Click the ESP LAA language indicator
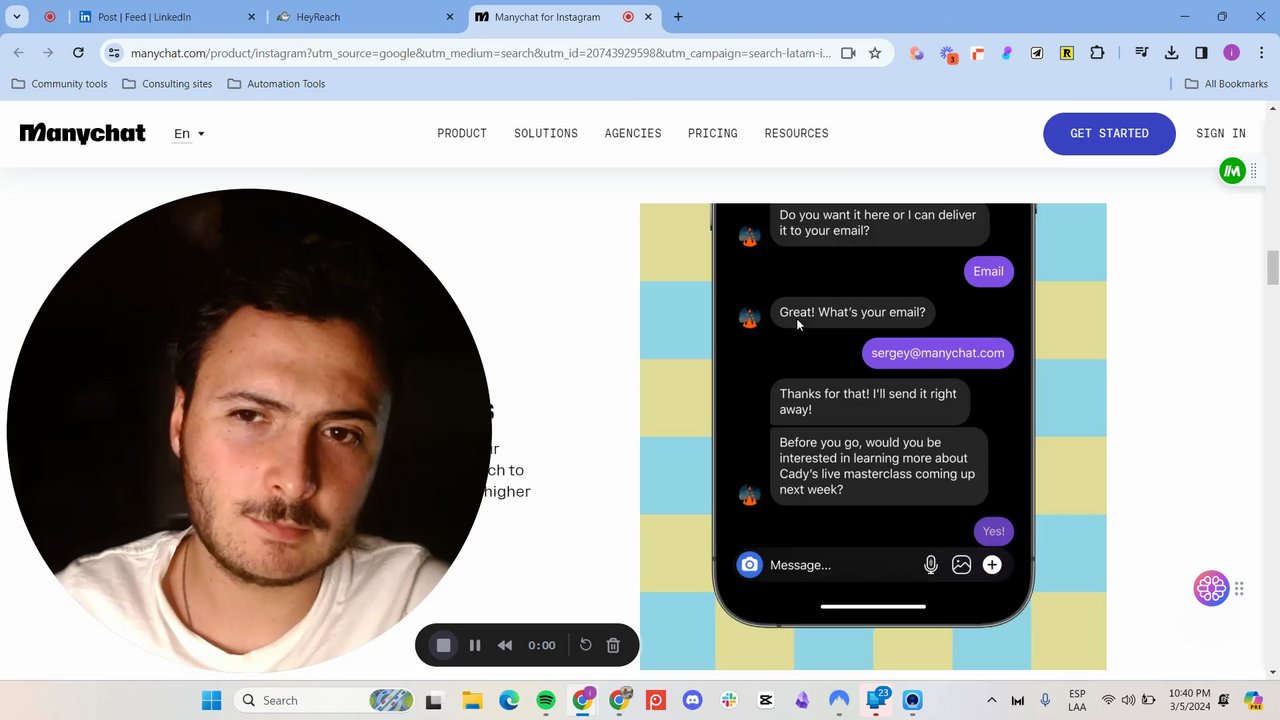The image size is (1280, 720). click(1077, 700)
